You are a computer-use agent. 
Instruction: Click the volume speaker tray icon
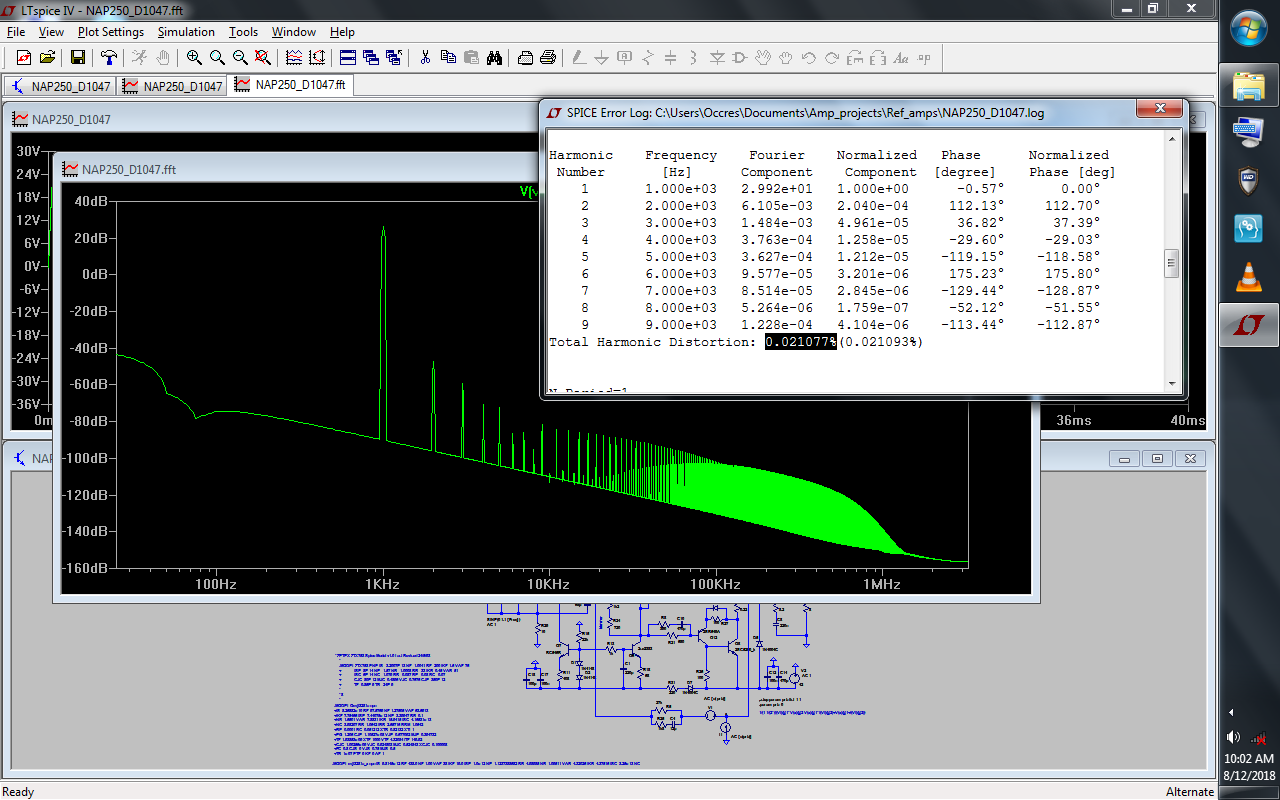click(x=1233, y=738)
